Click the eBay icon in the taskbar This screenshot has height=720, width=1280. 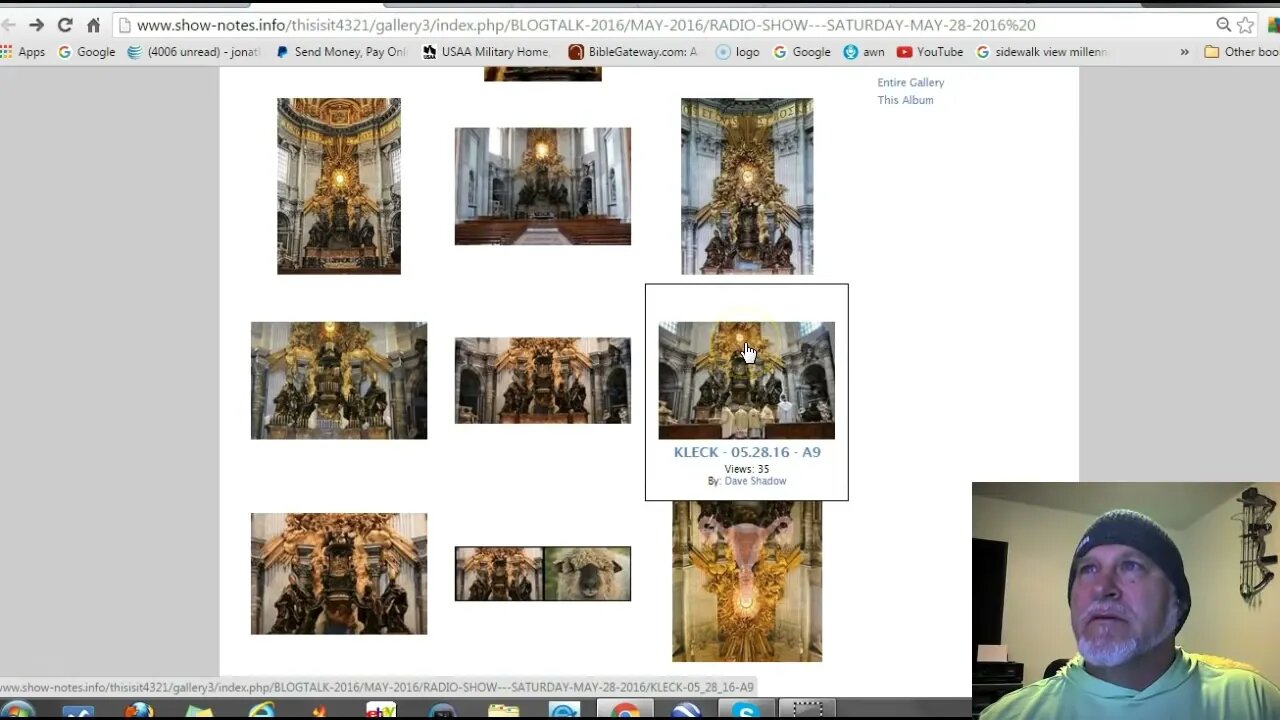[x=381, y=711]
